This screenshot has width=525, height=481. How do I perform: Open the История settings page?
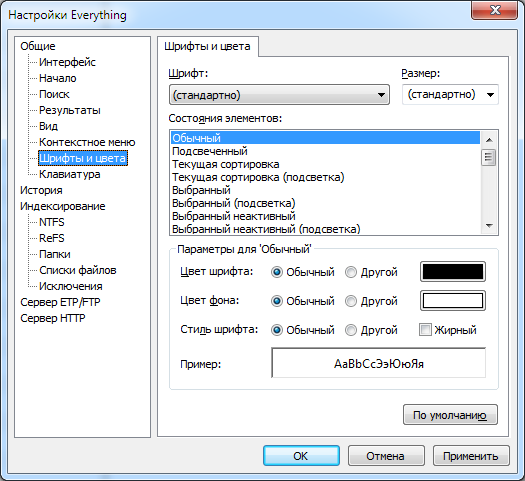41,190
